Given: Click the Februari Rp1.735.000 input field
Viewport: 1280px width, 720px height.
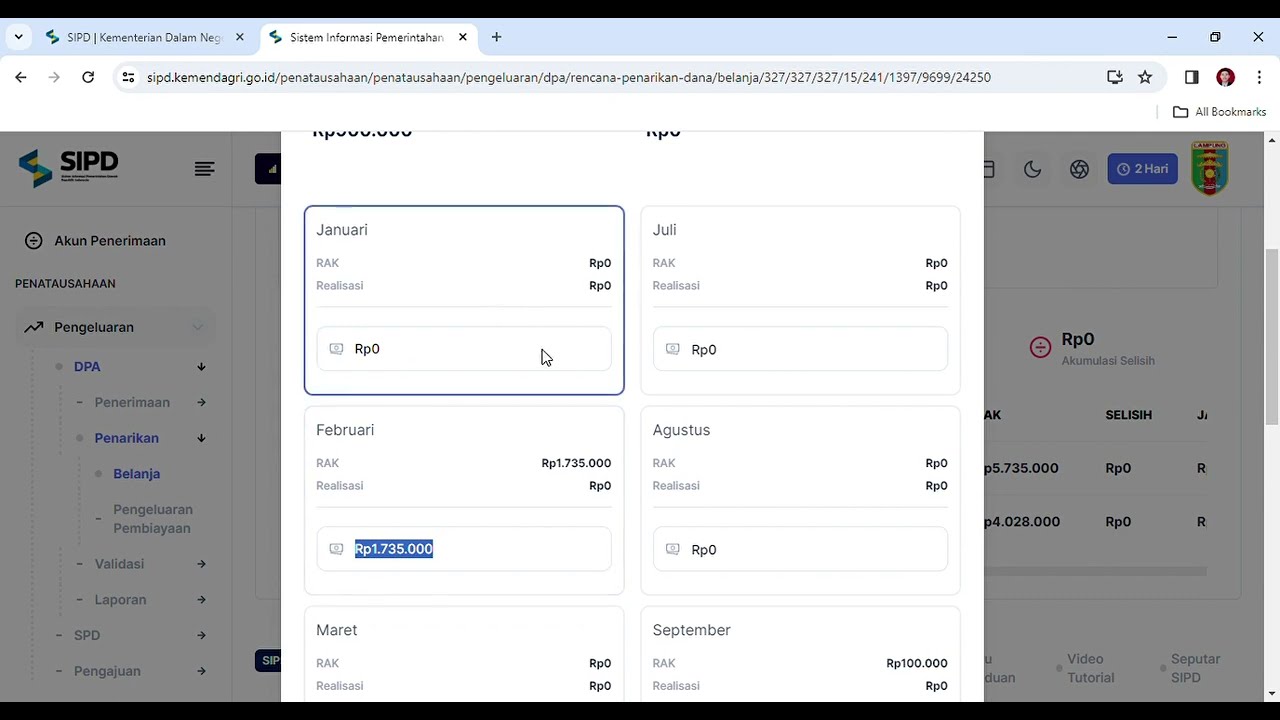Looking at the screenshot, I should (464, 549).
